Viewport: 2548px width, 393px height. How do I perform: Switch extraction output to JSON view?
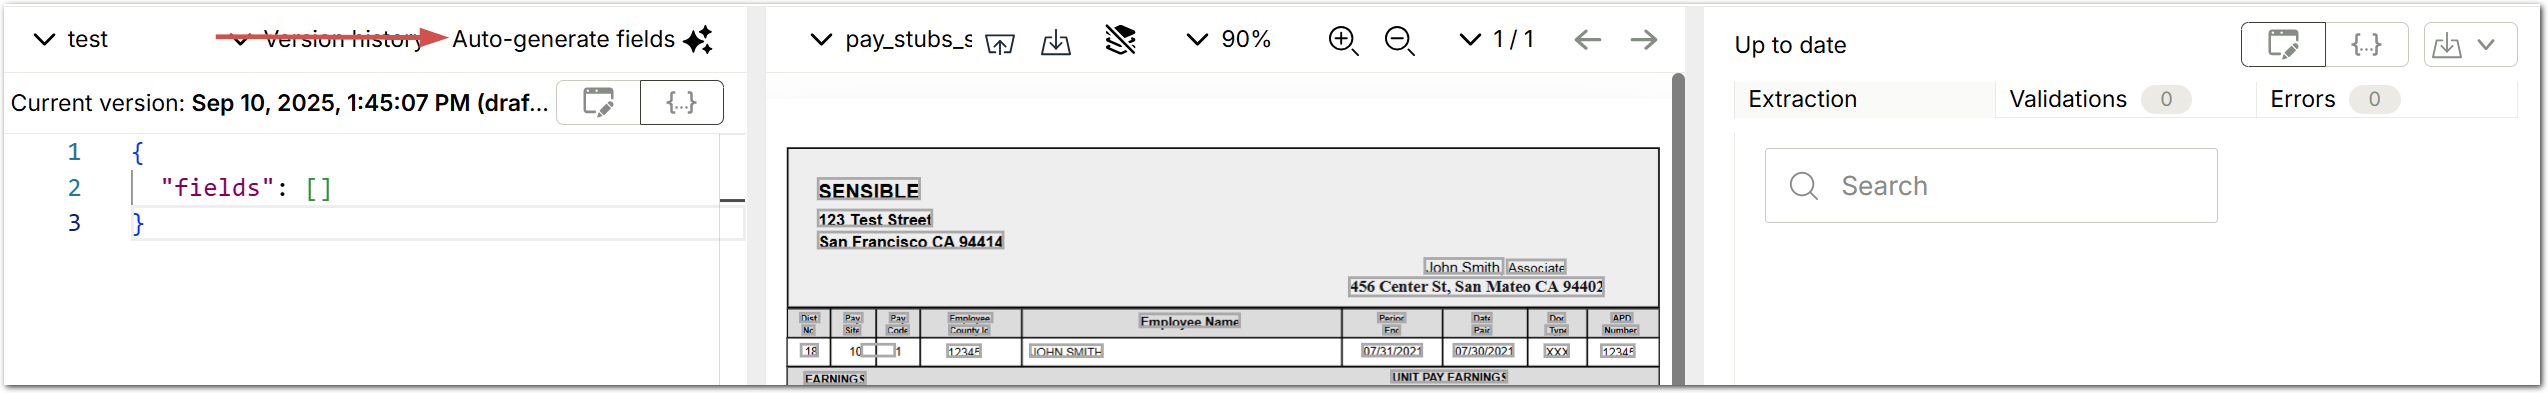click(x=2367, y=45)
